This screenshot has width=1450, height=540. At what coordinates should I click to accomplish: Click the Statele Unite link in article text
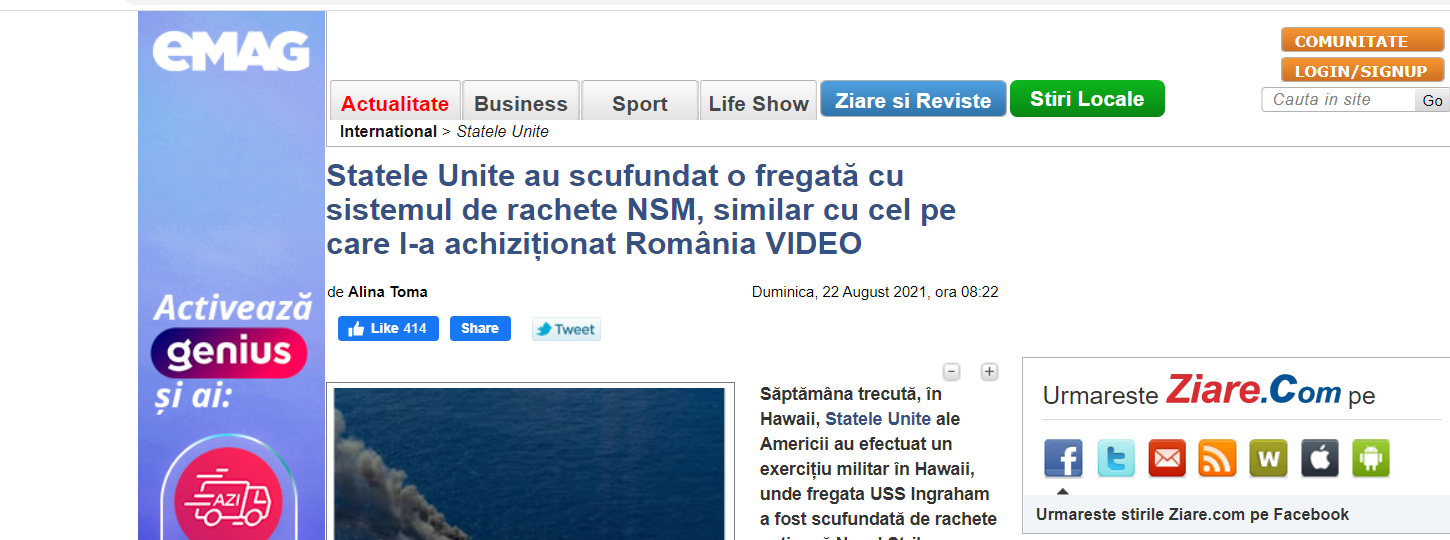point(878,419)
